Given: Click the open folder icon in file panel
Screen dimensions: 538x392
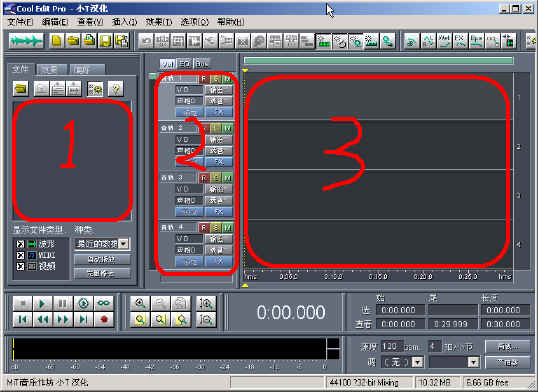Looking at the screenshot, I should click(21, 89).
